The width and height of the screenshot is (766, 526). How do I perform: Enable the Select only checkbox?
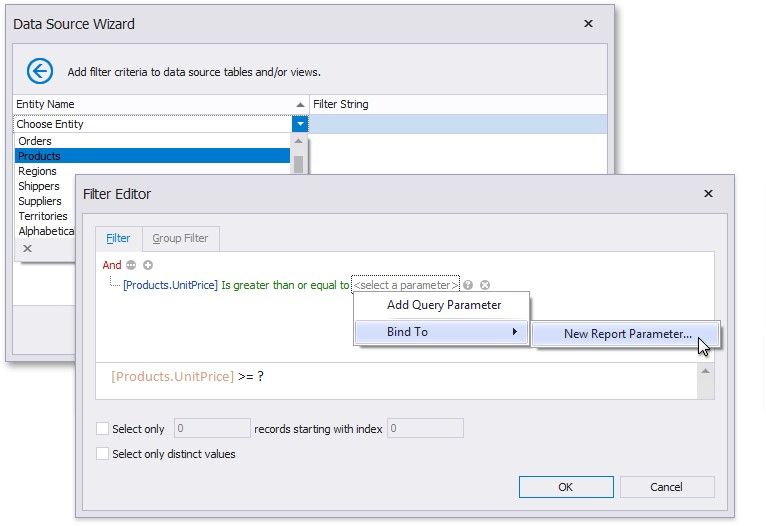click(x=102, y=429)
